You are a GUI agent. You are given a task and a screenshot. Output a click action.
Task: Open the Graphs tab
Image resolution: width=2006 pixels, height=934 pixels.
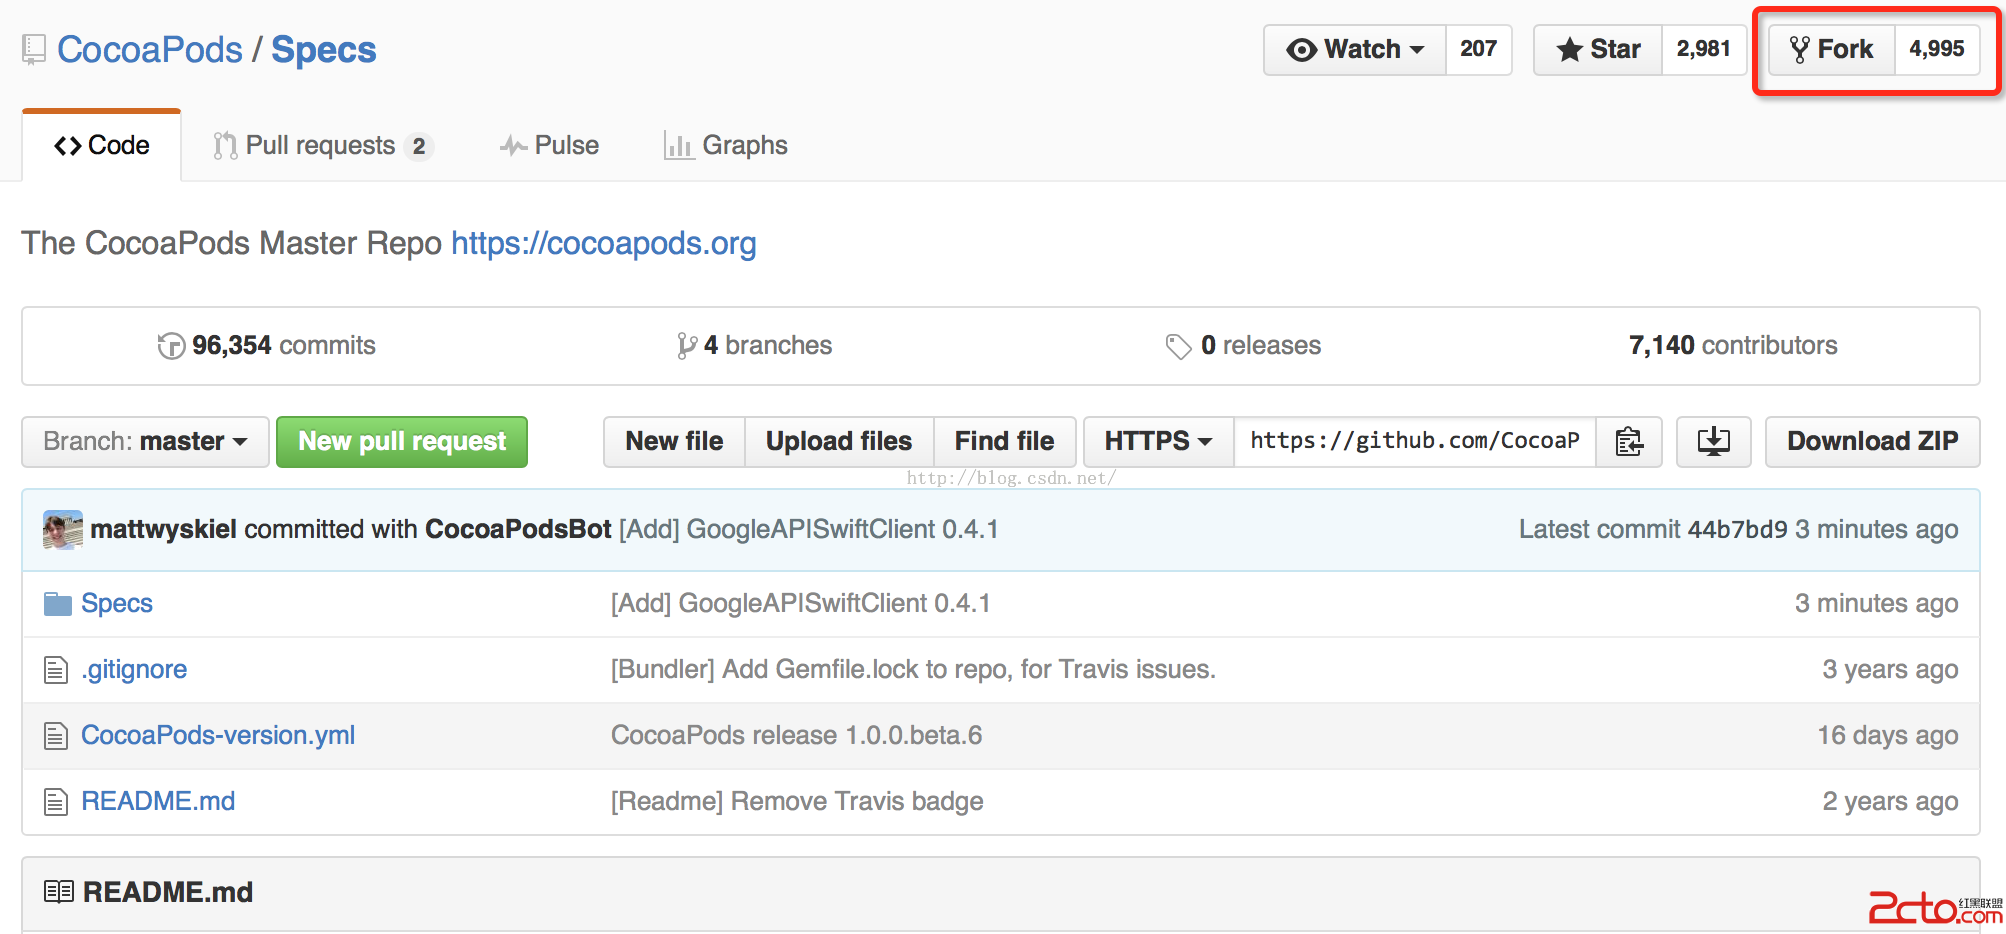click(726, 146)
